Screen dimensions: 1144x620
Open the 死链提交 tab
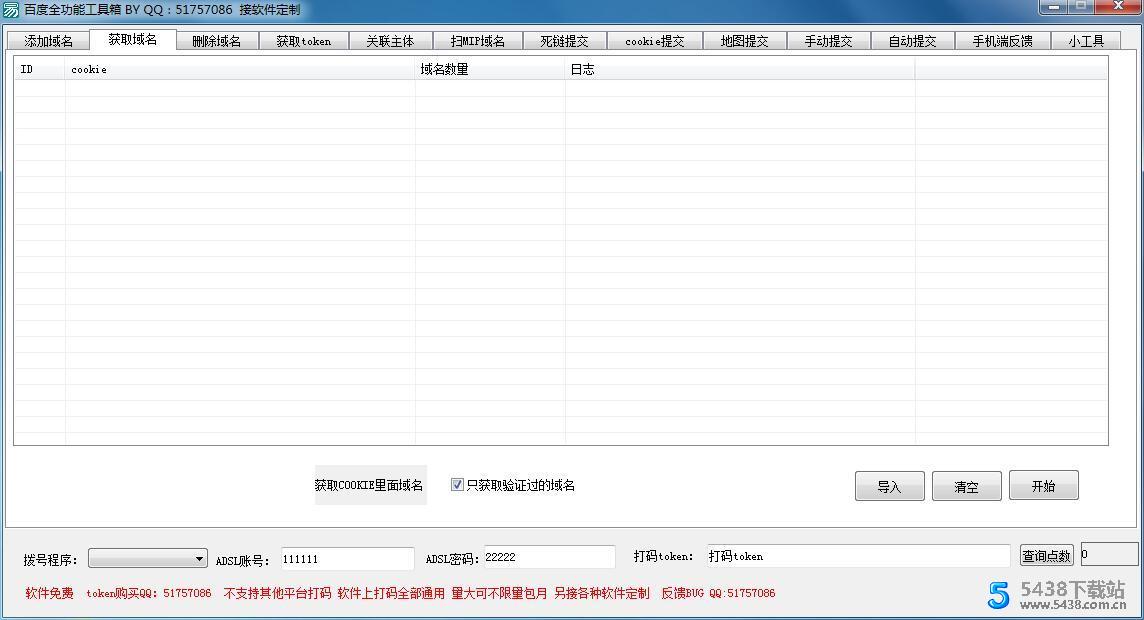[x=566, y=41]
